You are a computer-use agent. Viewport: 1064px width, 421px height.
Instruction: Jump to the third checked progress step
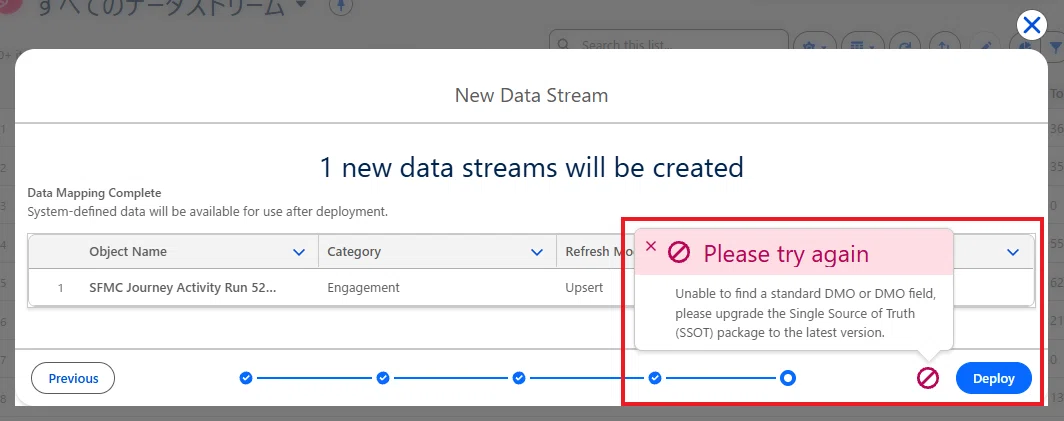click(519, 378)
